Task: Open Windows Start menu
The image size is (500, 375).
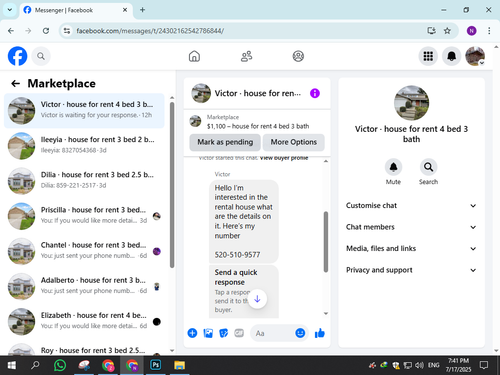Action: (x=12, y=365)
